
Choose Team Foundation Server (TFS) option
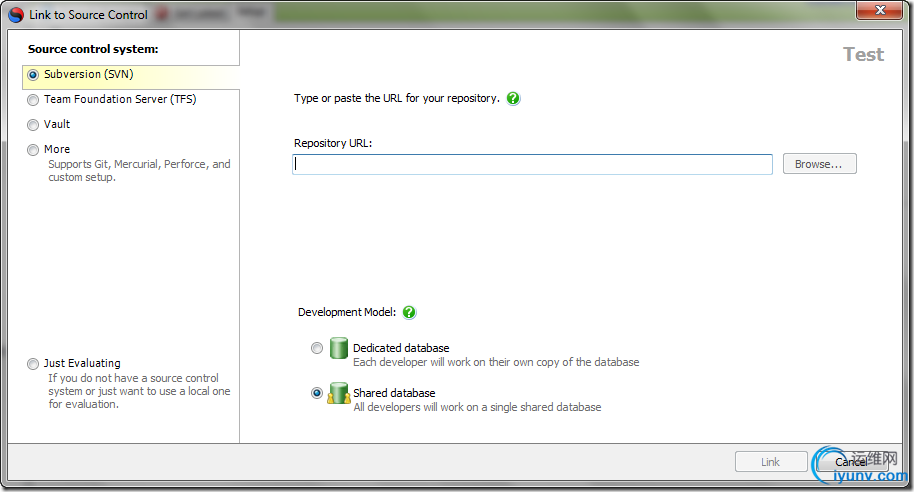pyautogui.click(x=33, y=100)
